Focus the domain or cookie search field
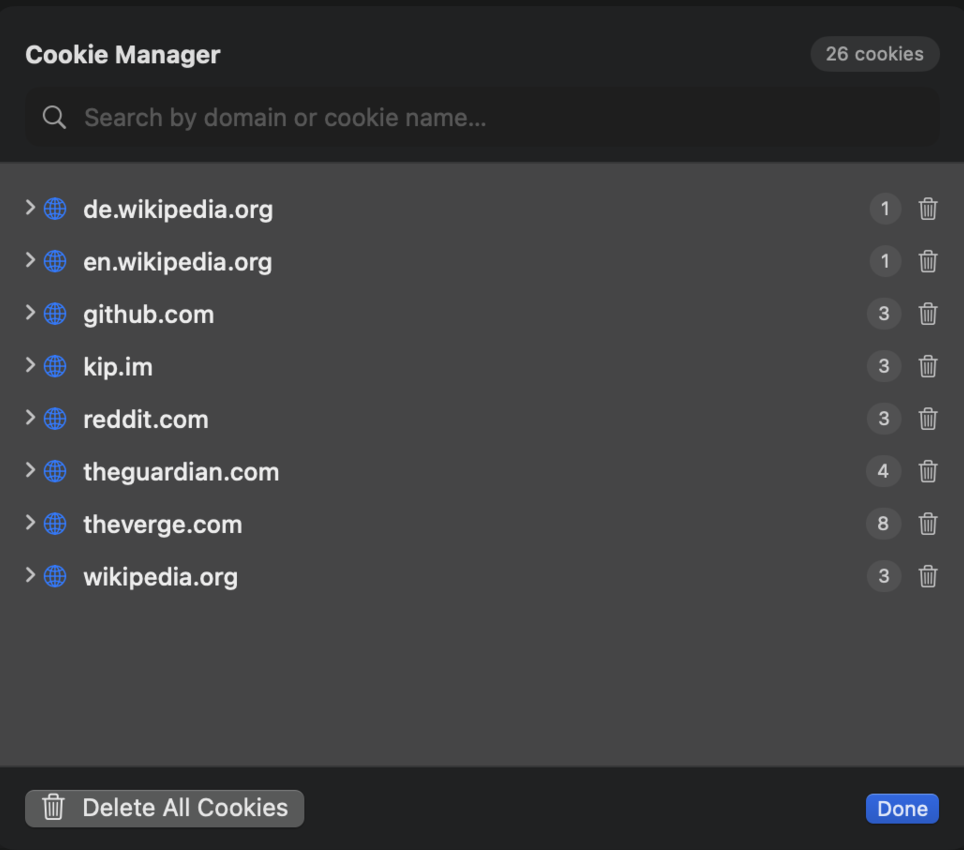Image resolution: width=964 pixels, height=850 pixels. coord(482,117)
